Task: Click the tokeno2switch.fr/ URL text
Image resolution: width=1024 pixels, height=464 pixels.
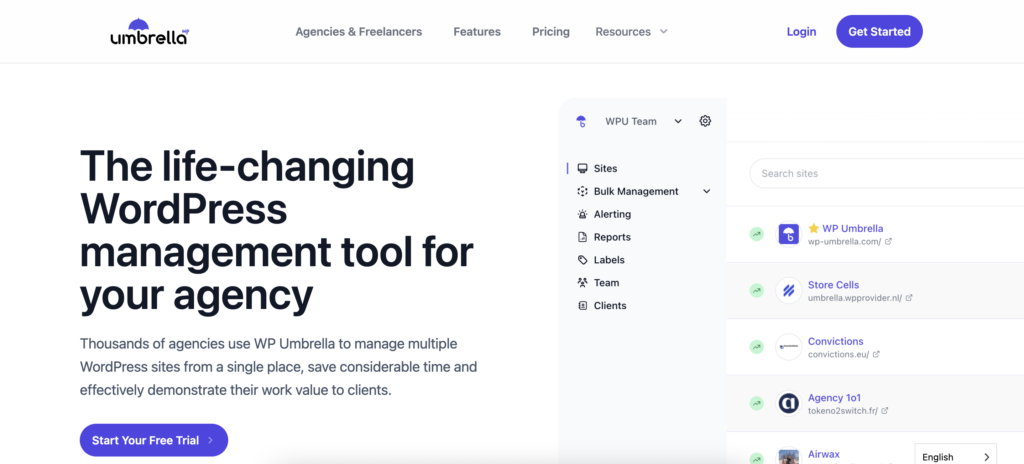Action: (x=842, y=410)
